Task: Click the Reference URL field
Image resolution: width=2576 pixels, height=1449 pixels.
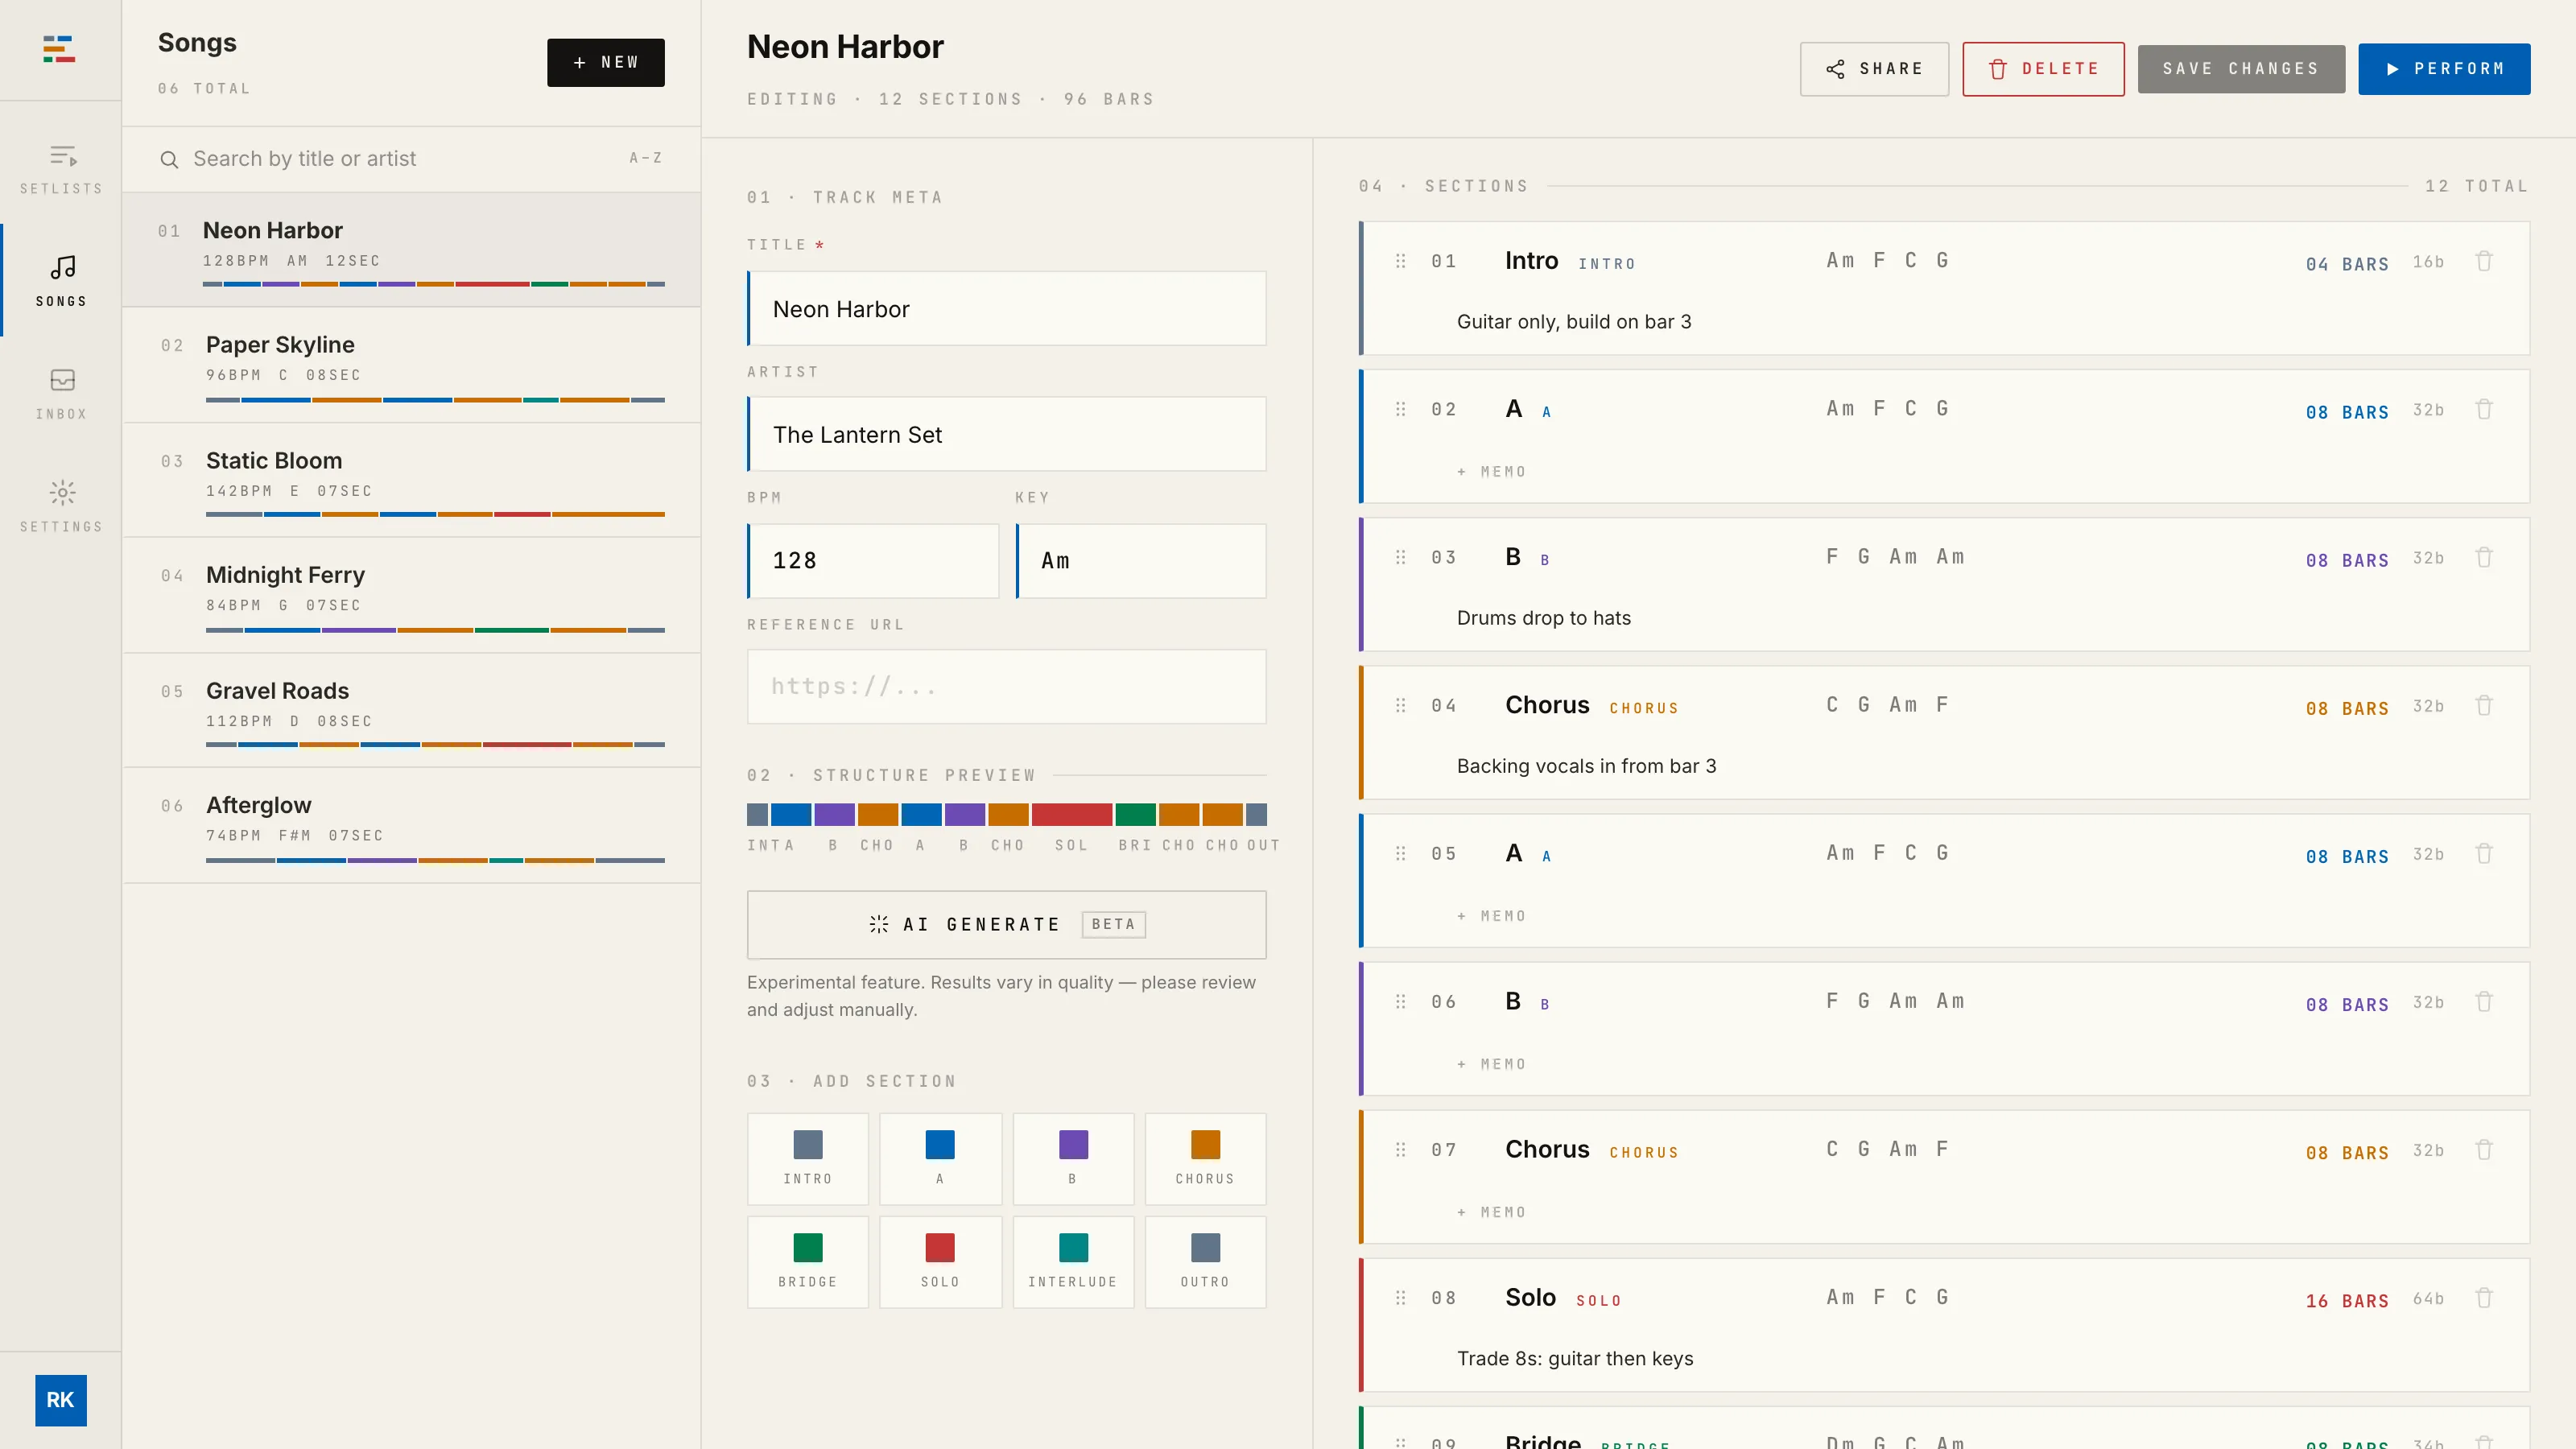Action: [x=1006, y=687]
